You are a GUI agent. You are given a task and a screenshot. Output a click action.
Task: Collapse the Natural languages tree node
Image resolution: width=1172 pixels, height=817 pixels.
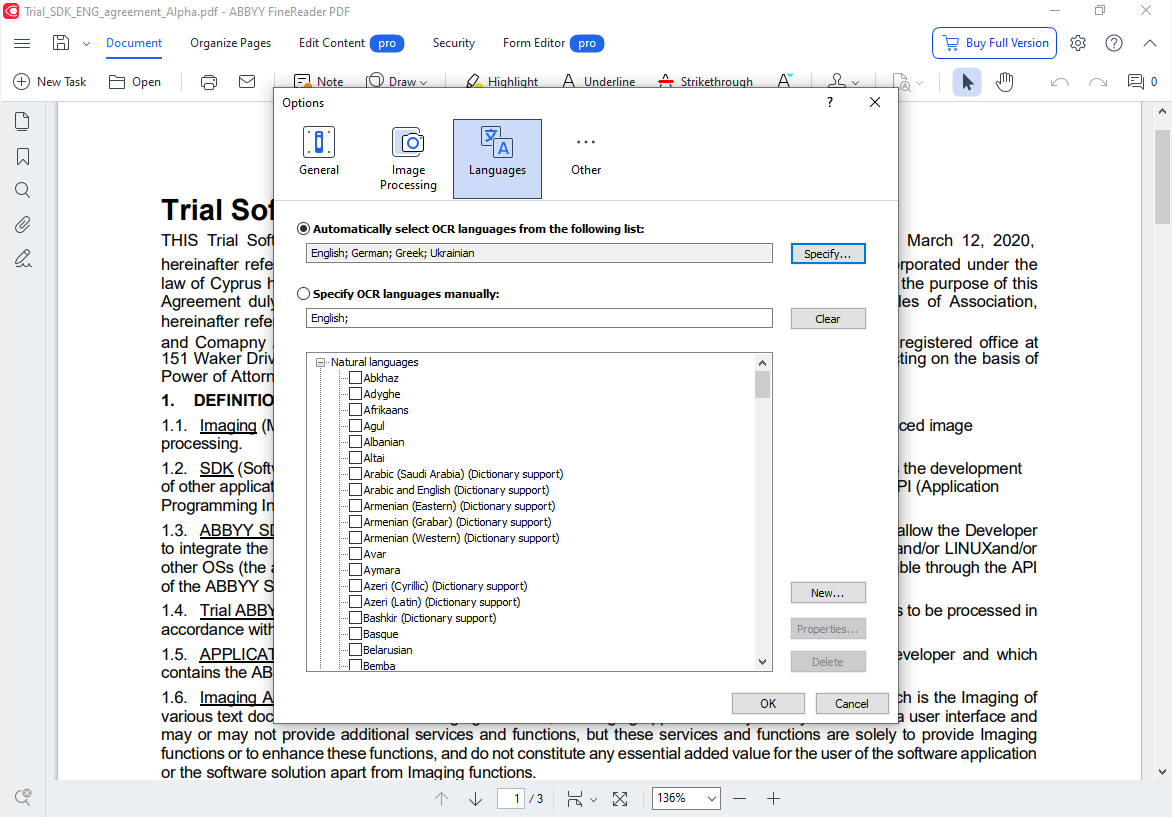point(321,363)
